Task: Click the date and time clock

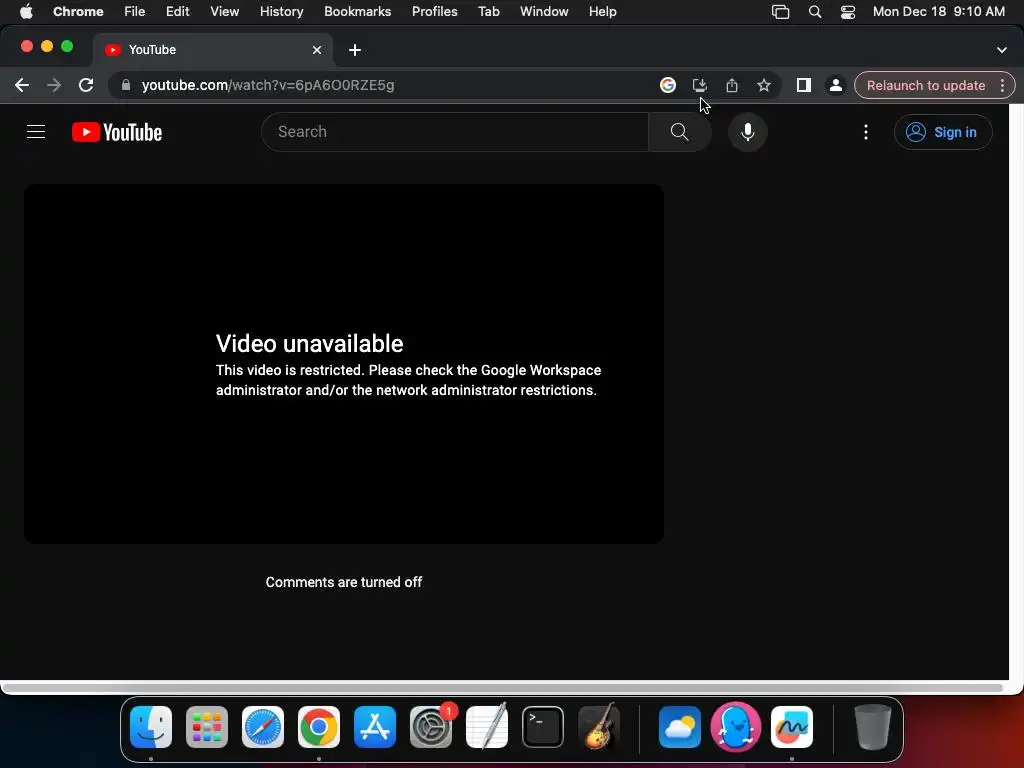Action: 938,11
